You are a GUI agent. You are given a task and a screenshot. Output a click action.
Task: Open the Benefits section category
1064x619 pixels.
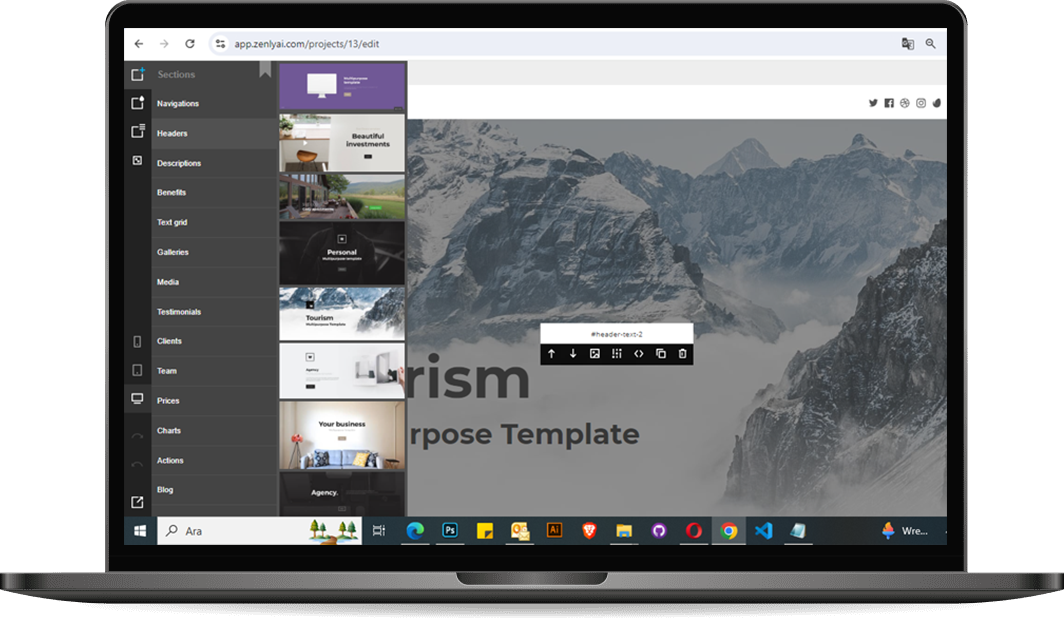point(214,192)
